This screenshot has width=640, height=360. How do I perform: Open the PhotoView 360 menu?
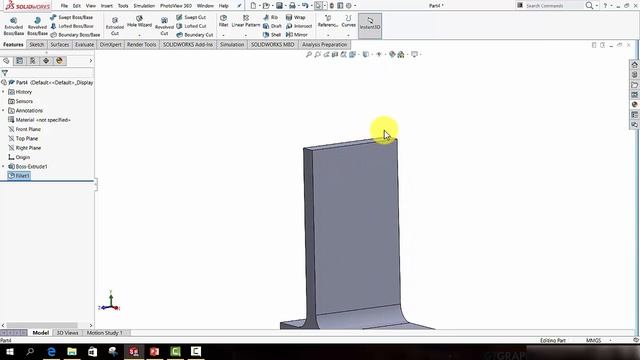point(176,6)
